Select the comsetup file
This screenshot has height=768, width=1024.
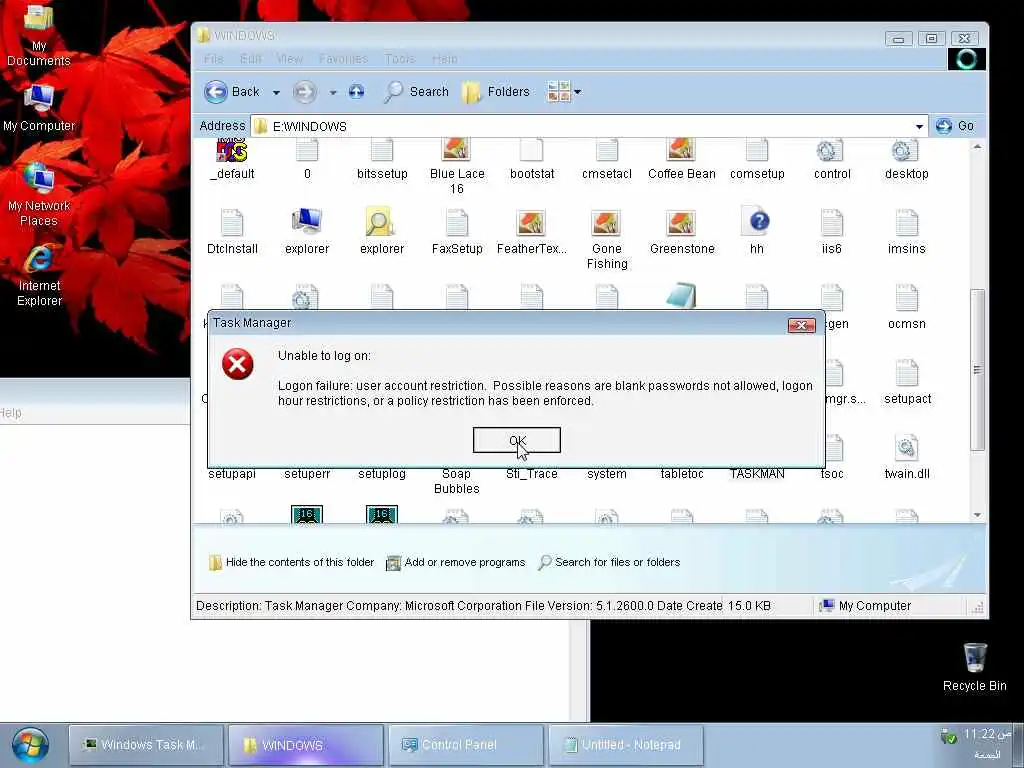point(757,159)
